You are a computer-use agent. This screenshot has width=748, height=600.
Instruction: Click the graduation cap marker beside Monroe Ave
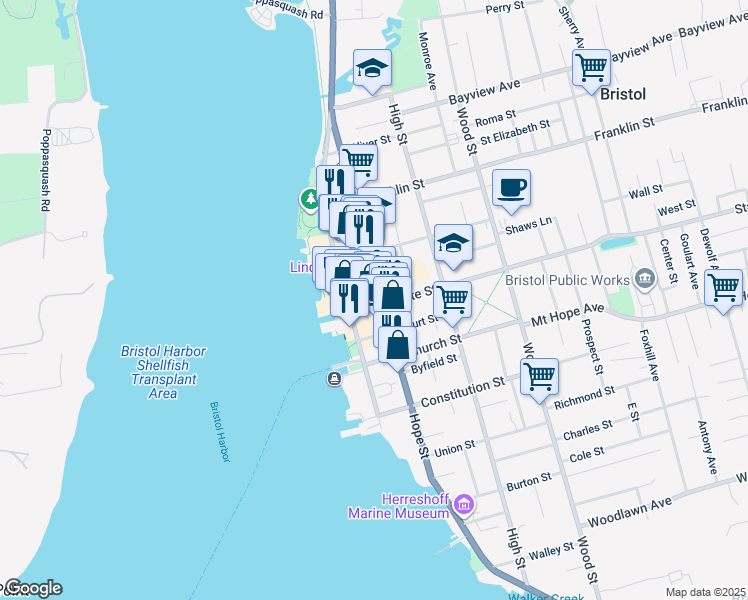click(372, 72)
